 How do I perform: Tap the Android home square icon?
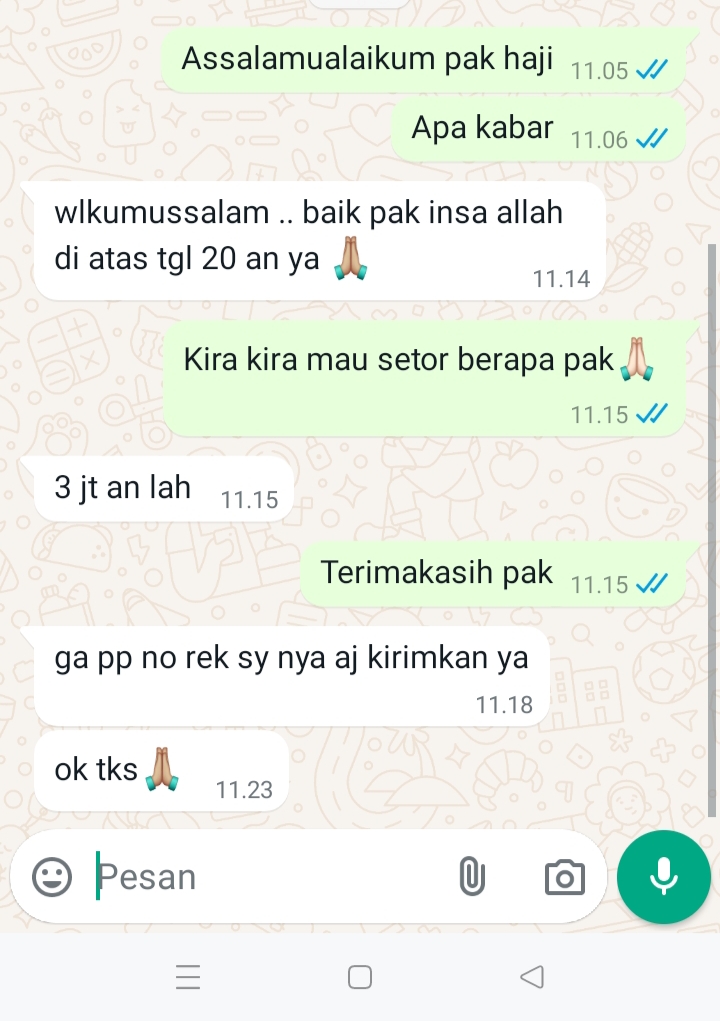point(360,977)
